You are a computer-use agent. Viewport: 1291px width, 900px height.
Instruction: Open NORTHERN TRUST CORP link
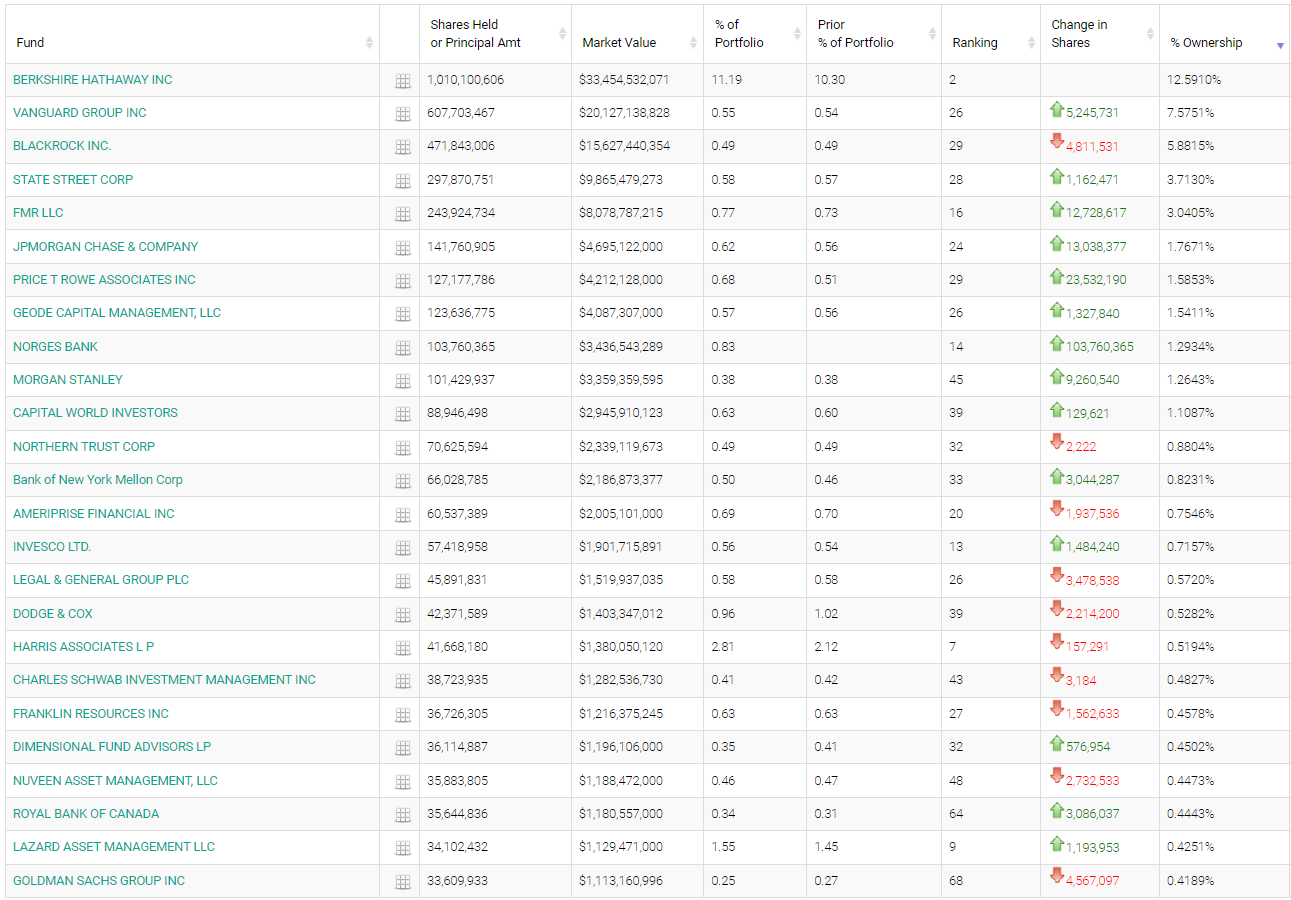pyautogui.click(x=84, y=446)
